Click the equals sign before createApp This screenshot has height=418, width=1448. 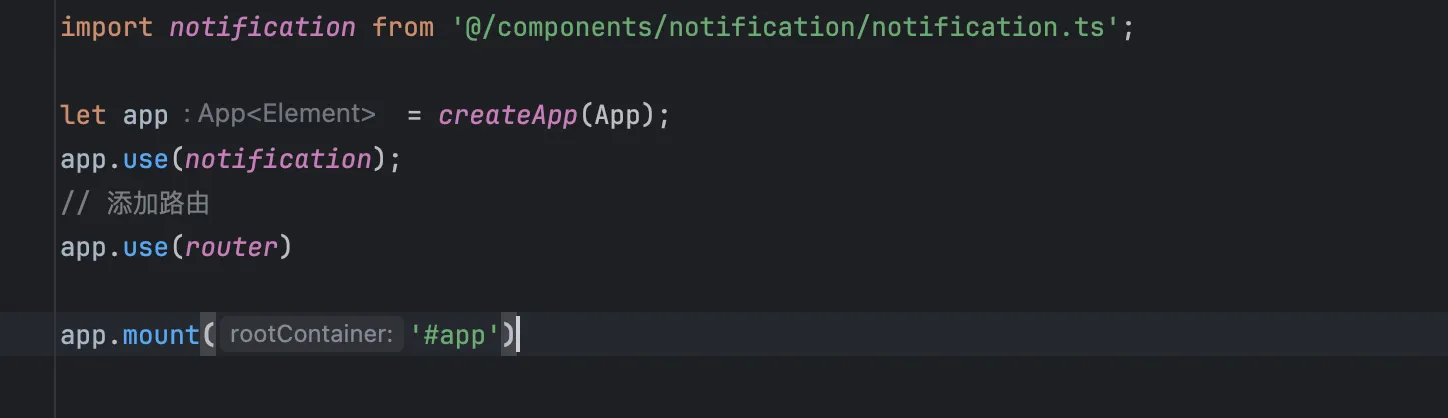(x=415, y=115)
